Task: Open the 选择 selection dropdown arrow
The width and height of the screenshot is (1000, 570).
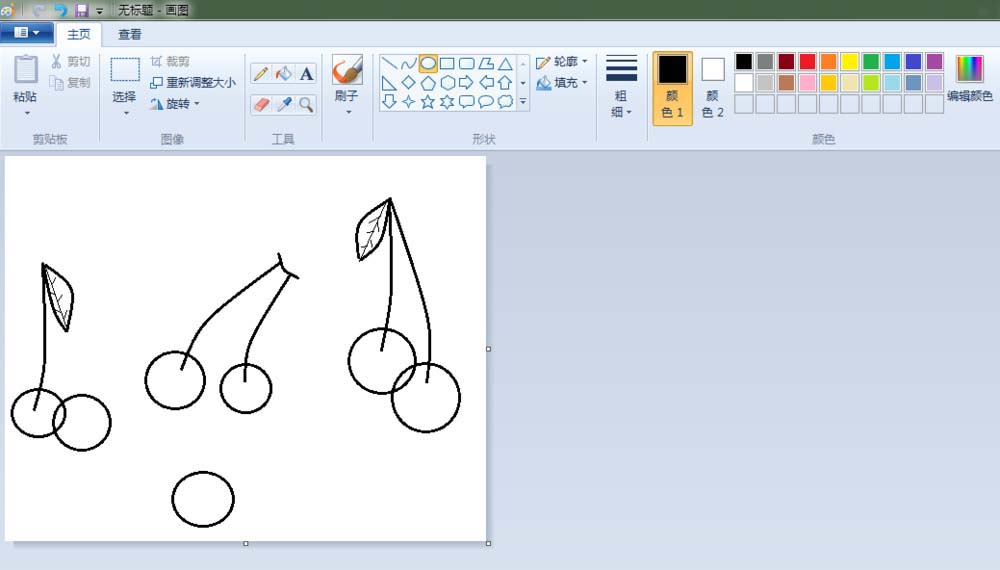Action: [126, 113]
